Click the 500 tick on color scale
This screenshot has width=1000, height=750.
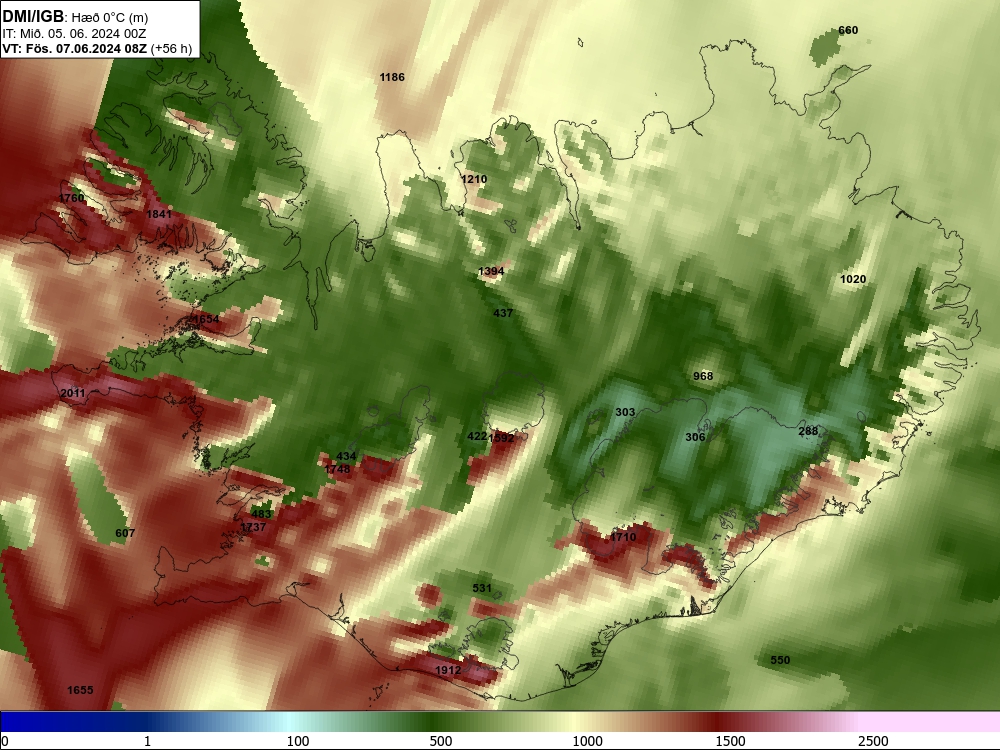point(441,741)
